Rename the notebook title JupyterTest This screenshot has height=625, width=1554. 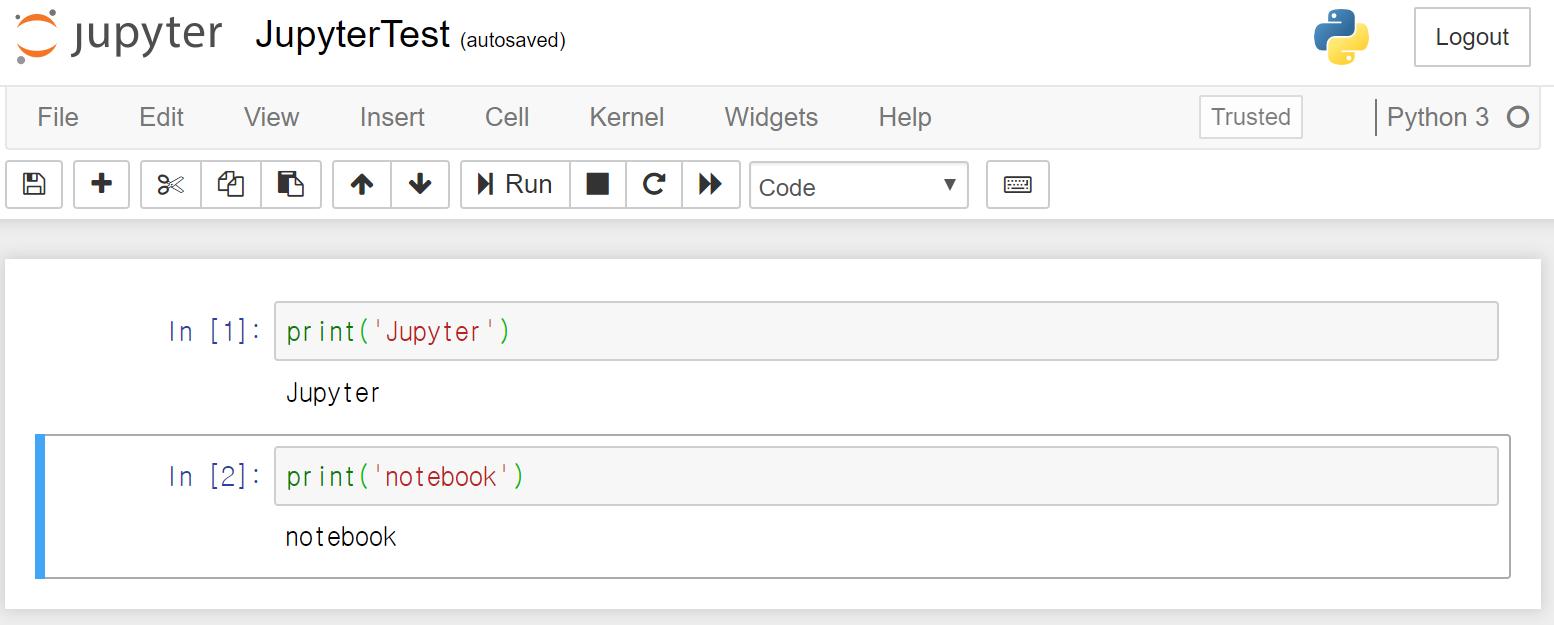[353, 35]
